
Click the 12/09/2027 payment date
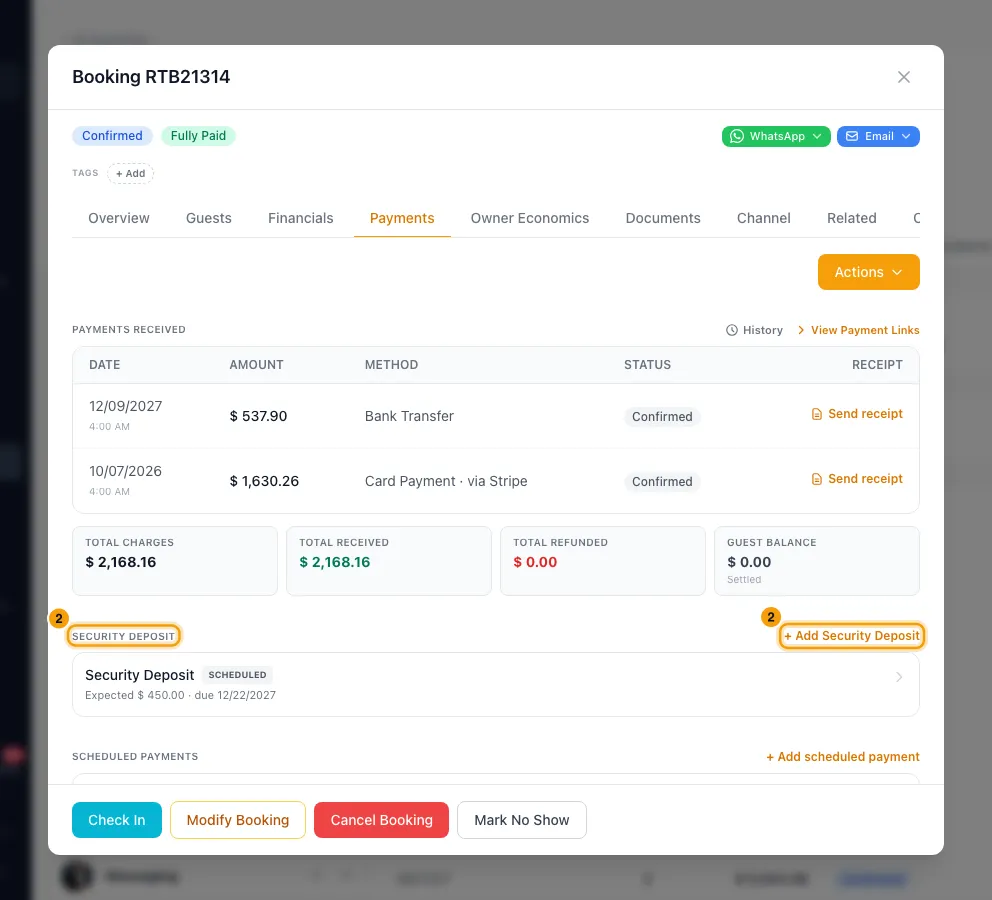[125, 407]
